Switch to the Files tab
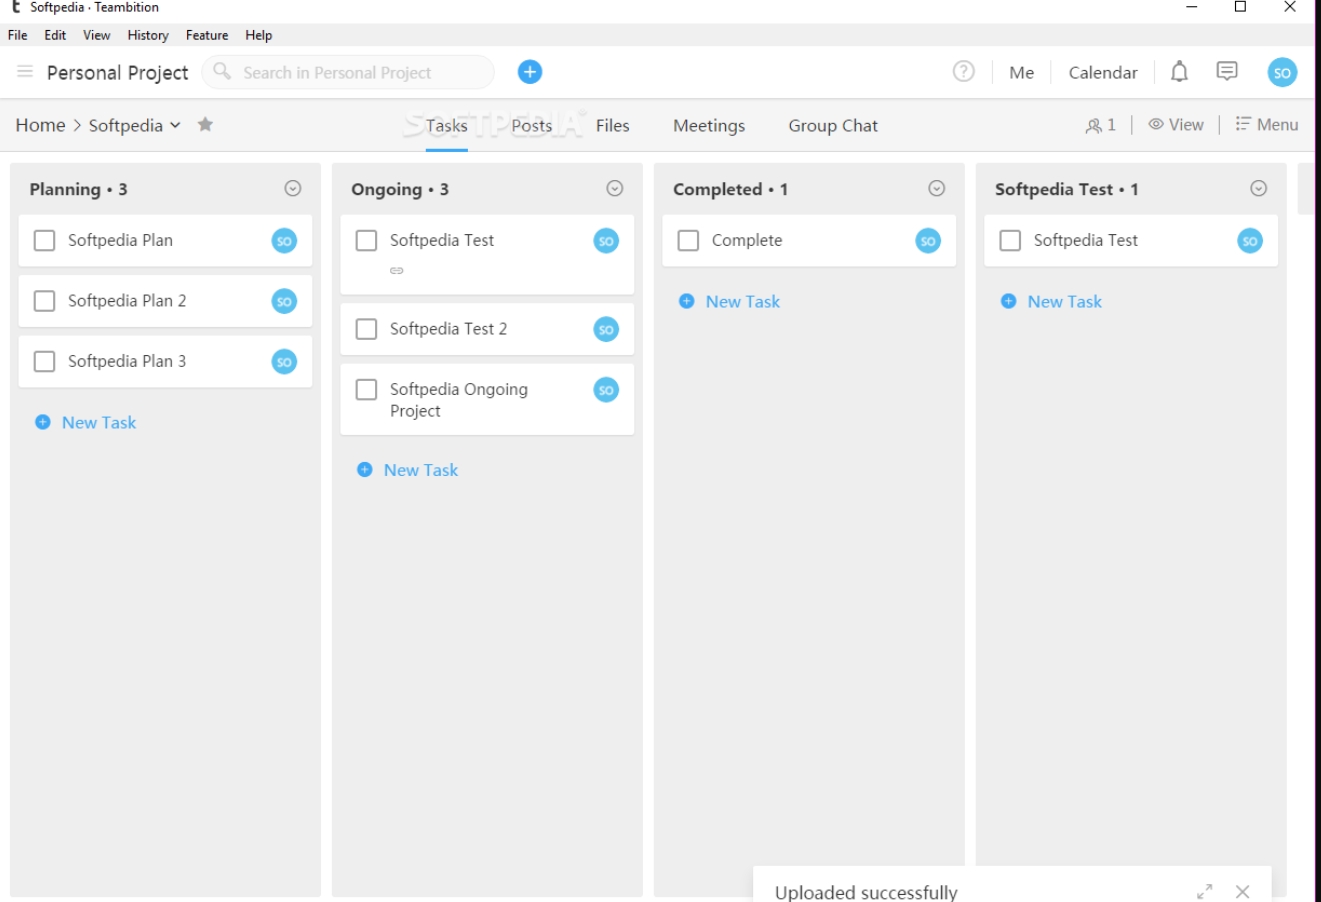Image resolution: width=1321 pixels, height=902 pixels. tap(613, 126)
